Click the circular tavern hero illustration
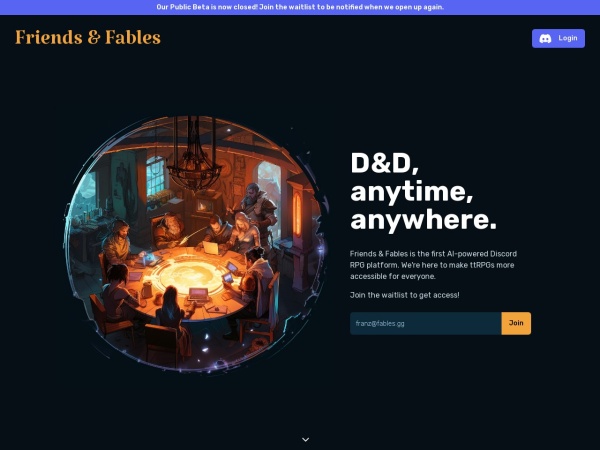 (197, 240)
